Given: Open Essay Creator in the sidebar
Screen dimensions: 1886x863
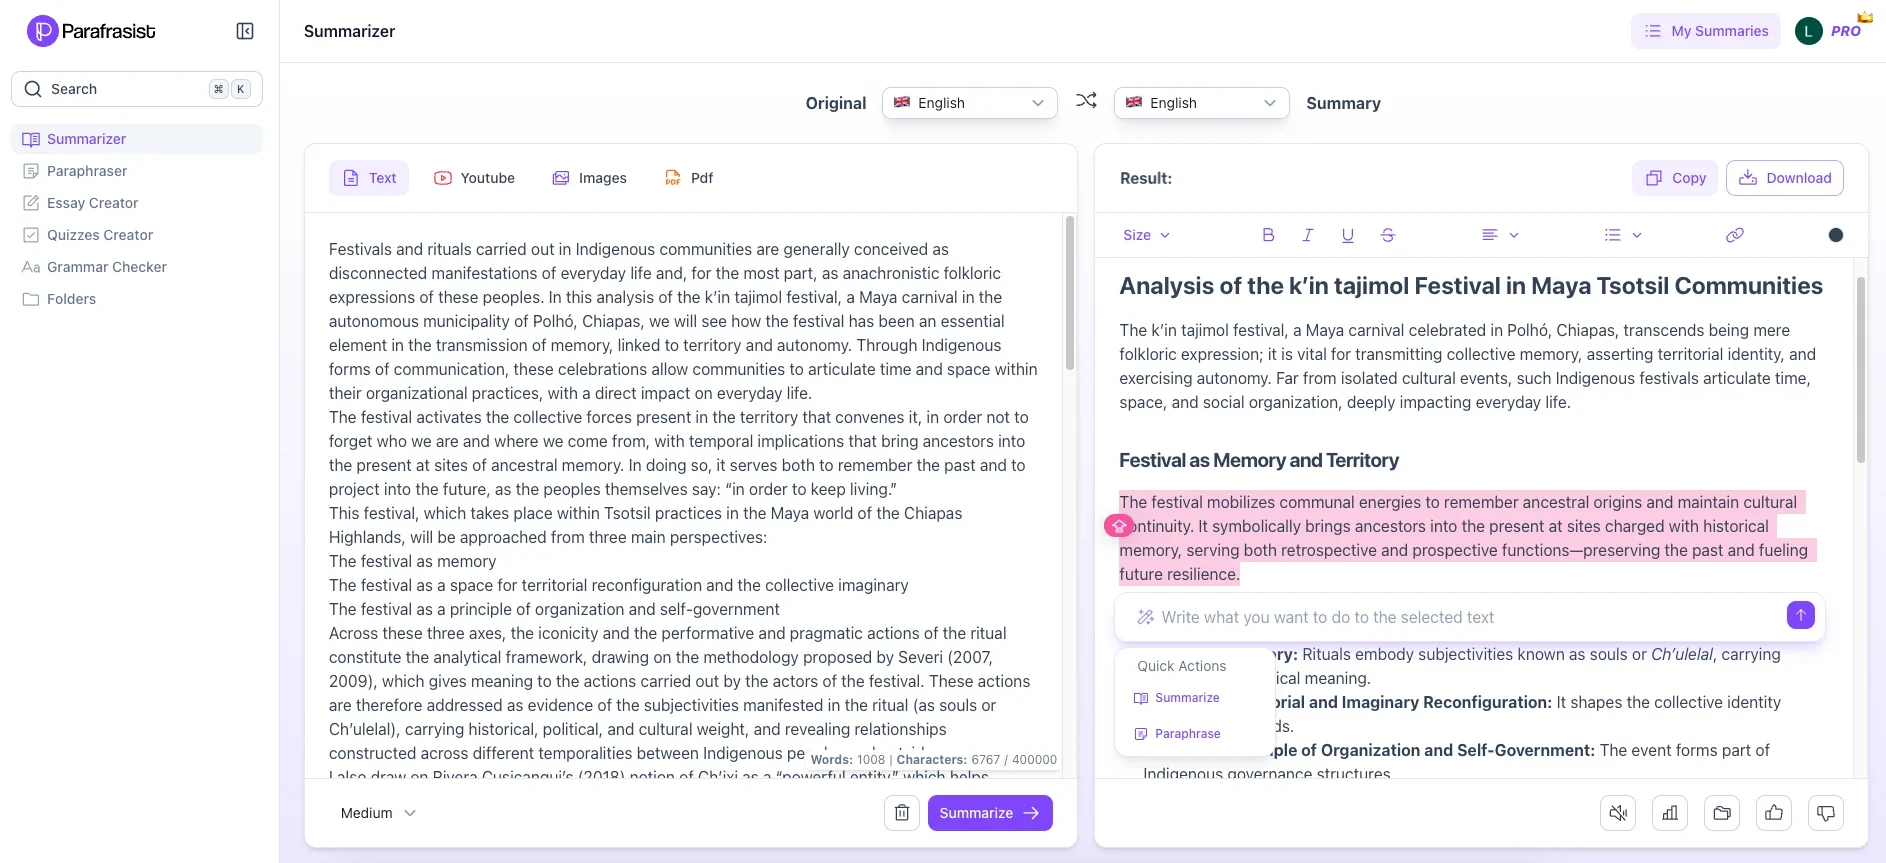Looking at the screenshot, I should click(137, 203).
